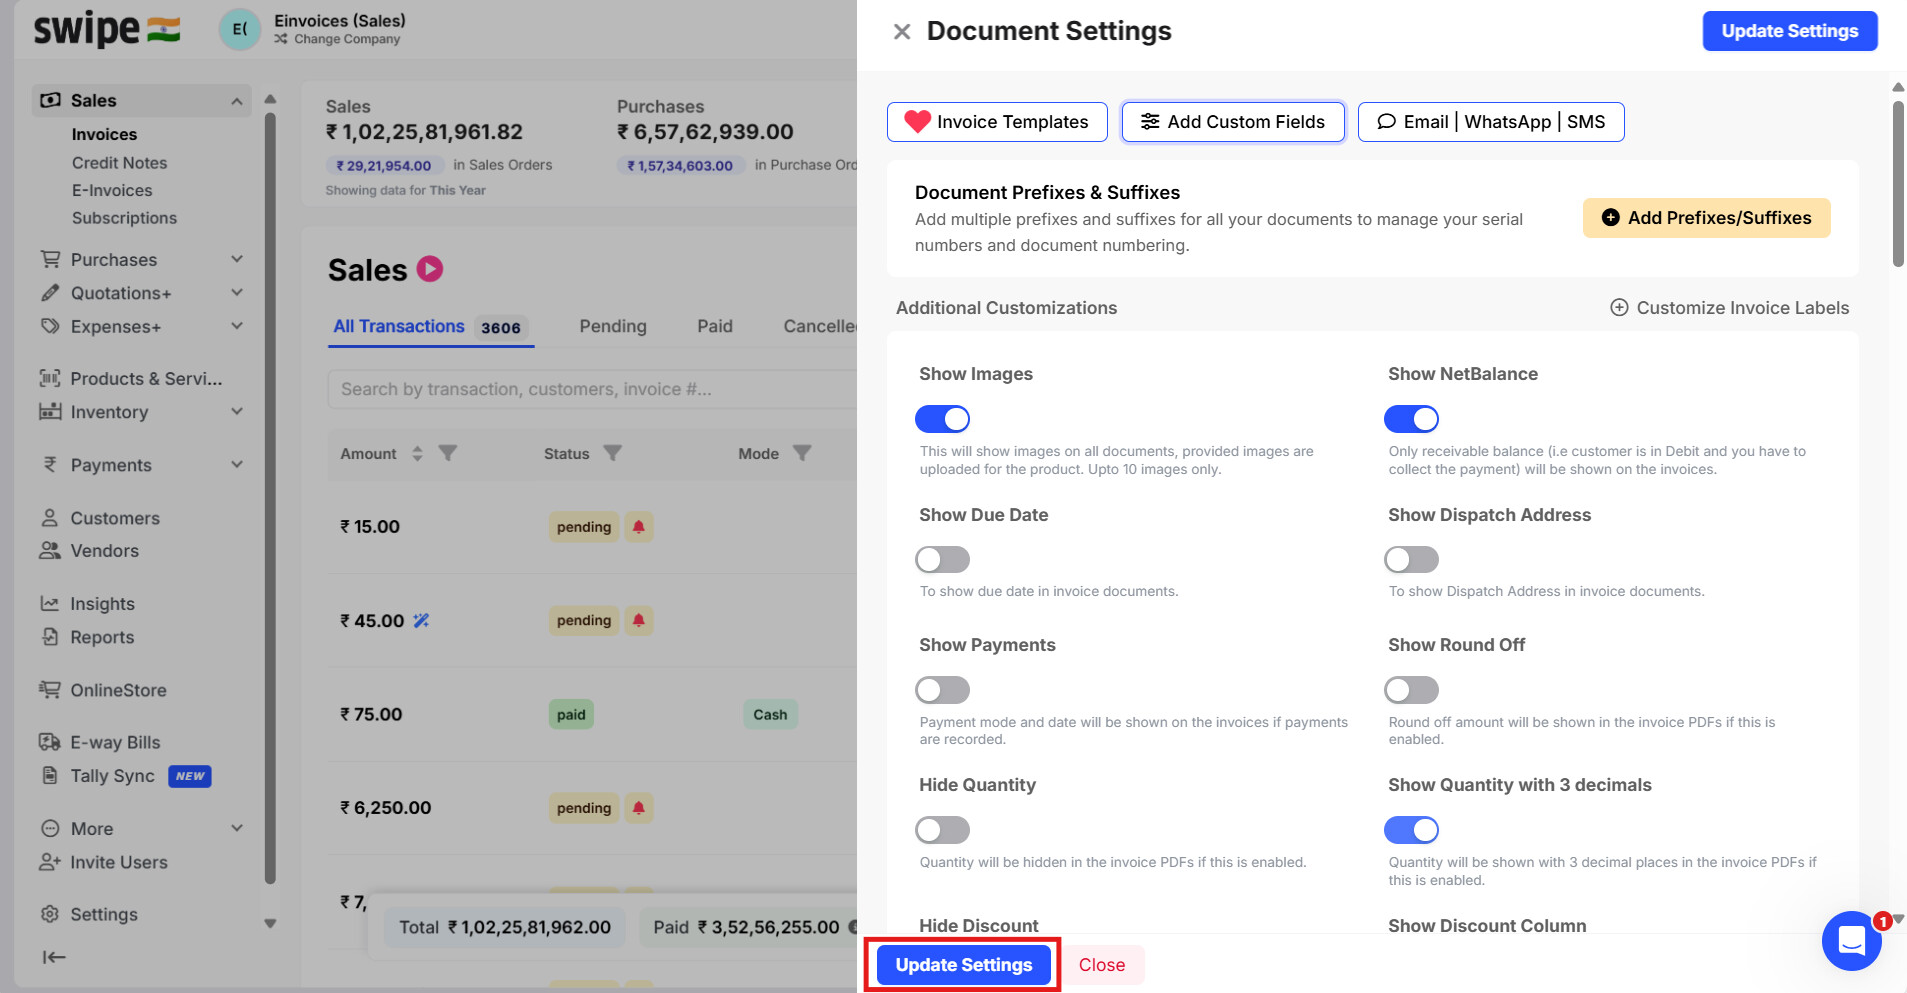Viewport: 1907px width, 993px height.
Task: Click the chat support bubble icon
Action: [x=1851, y=940]
